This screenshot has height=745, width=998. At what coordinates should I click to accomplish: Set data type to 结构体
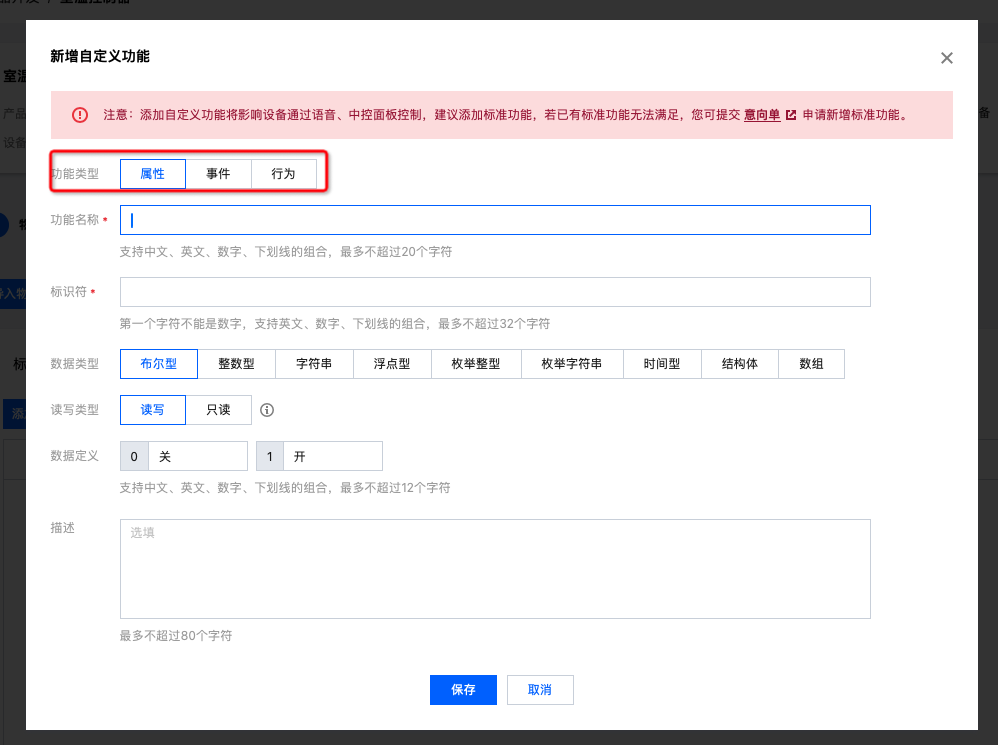[740, 364]
